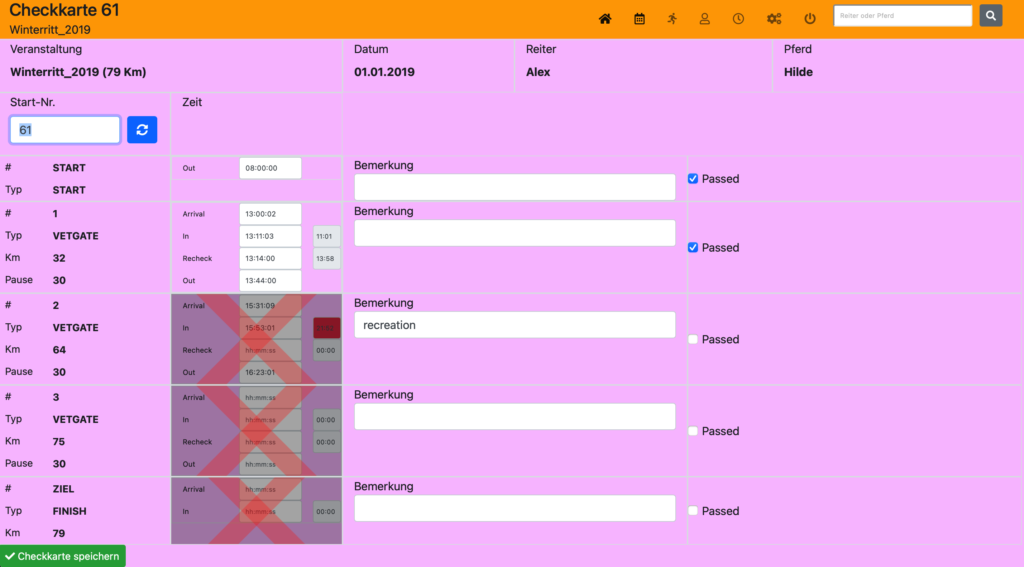Click Vetgate 1 Arrival time 13:00:02
1024x567 pixels.
(x=270, y=214)
